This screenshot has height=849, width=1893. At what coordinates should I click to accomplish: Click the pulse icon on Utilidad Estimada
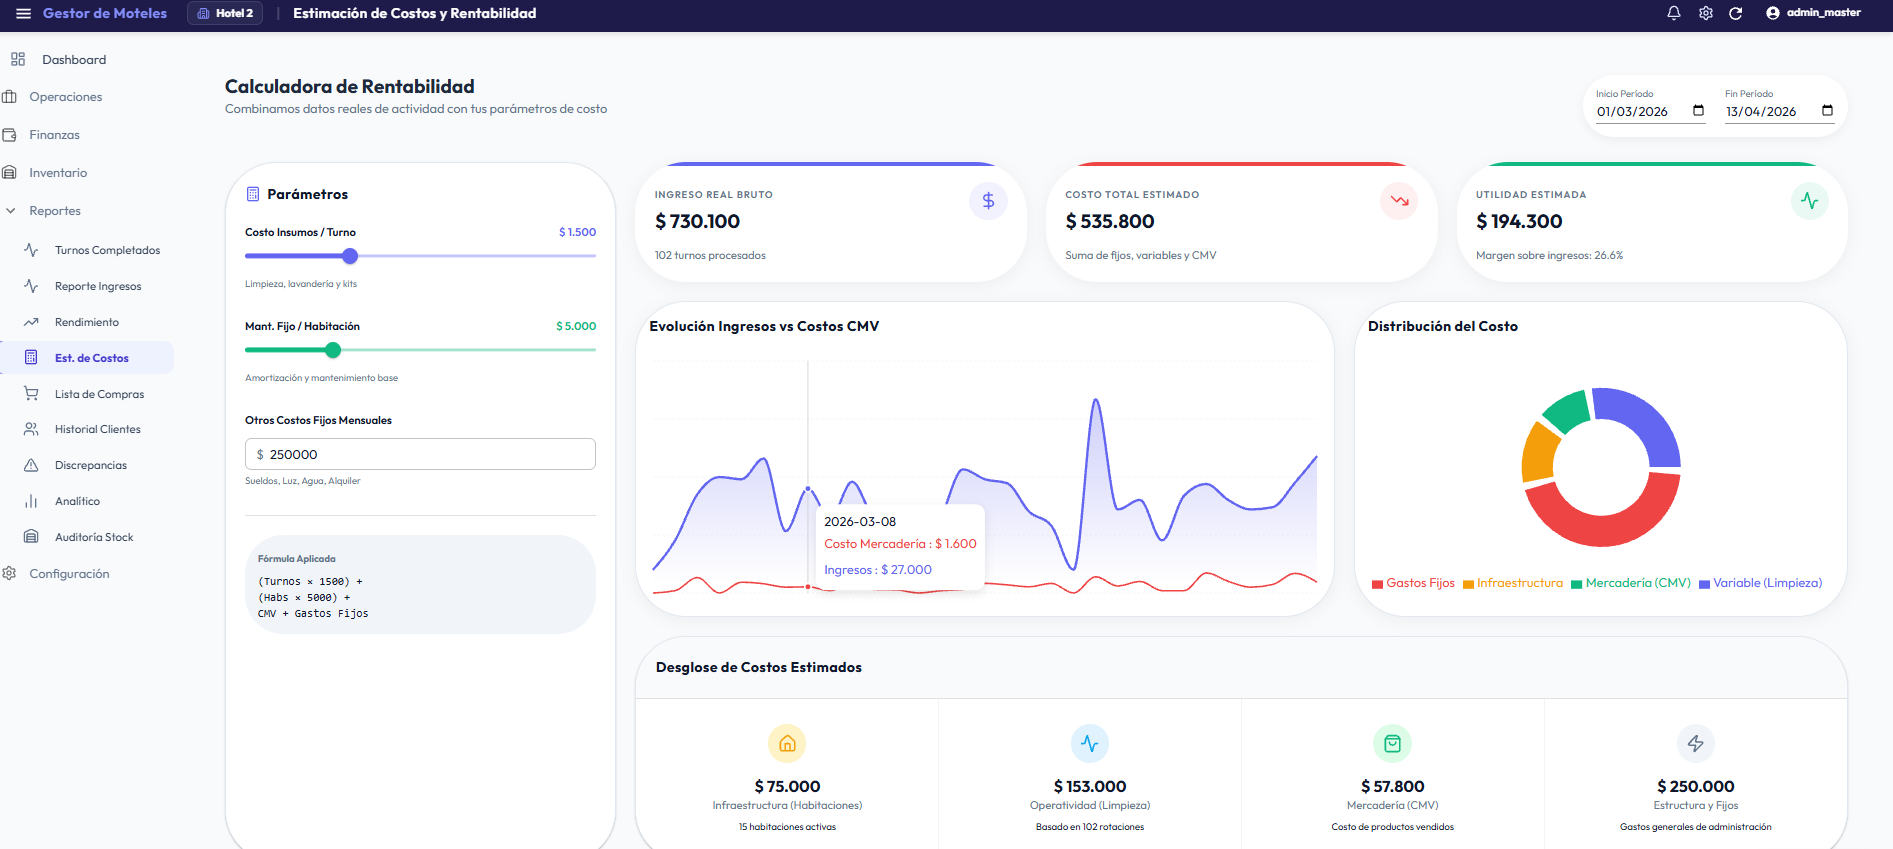[1809, 201]
